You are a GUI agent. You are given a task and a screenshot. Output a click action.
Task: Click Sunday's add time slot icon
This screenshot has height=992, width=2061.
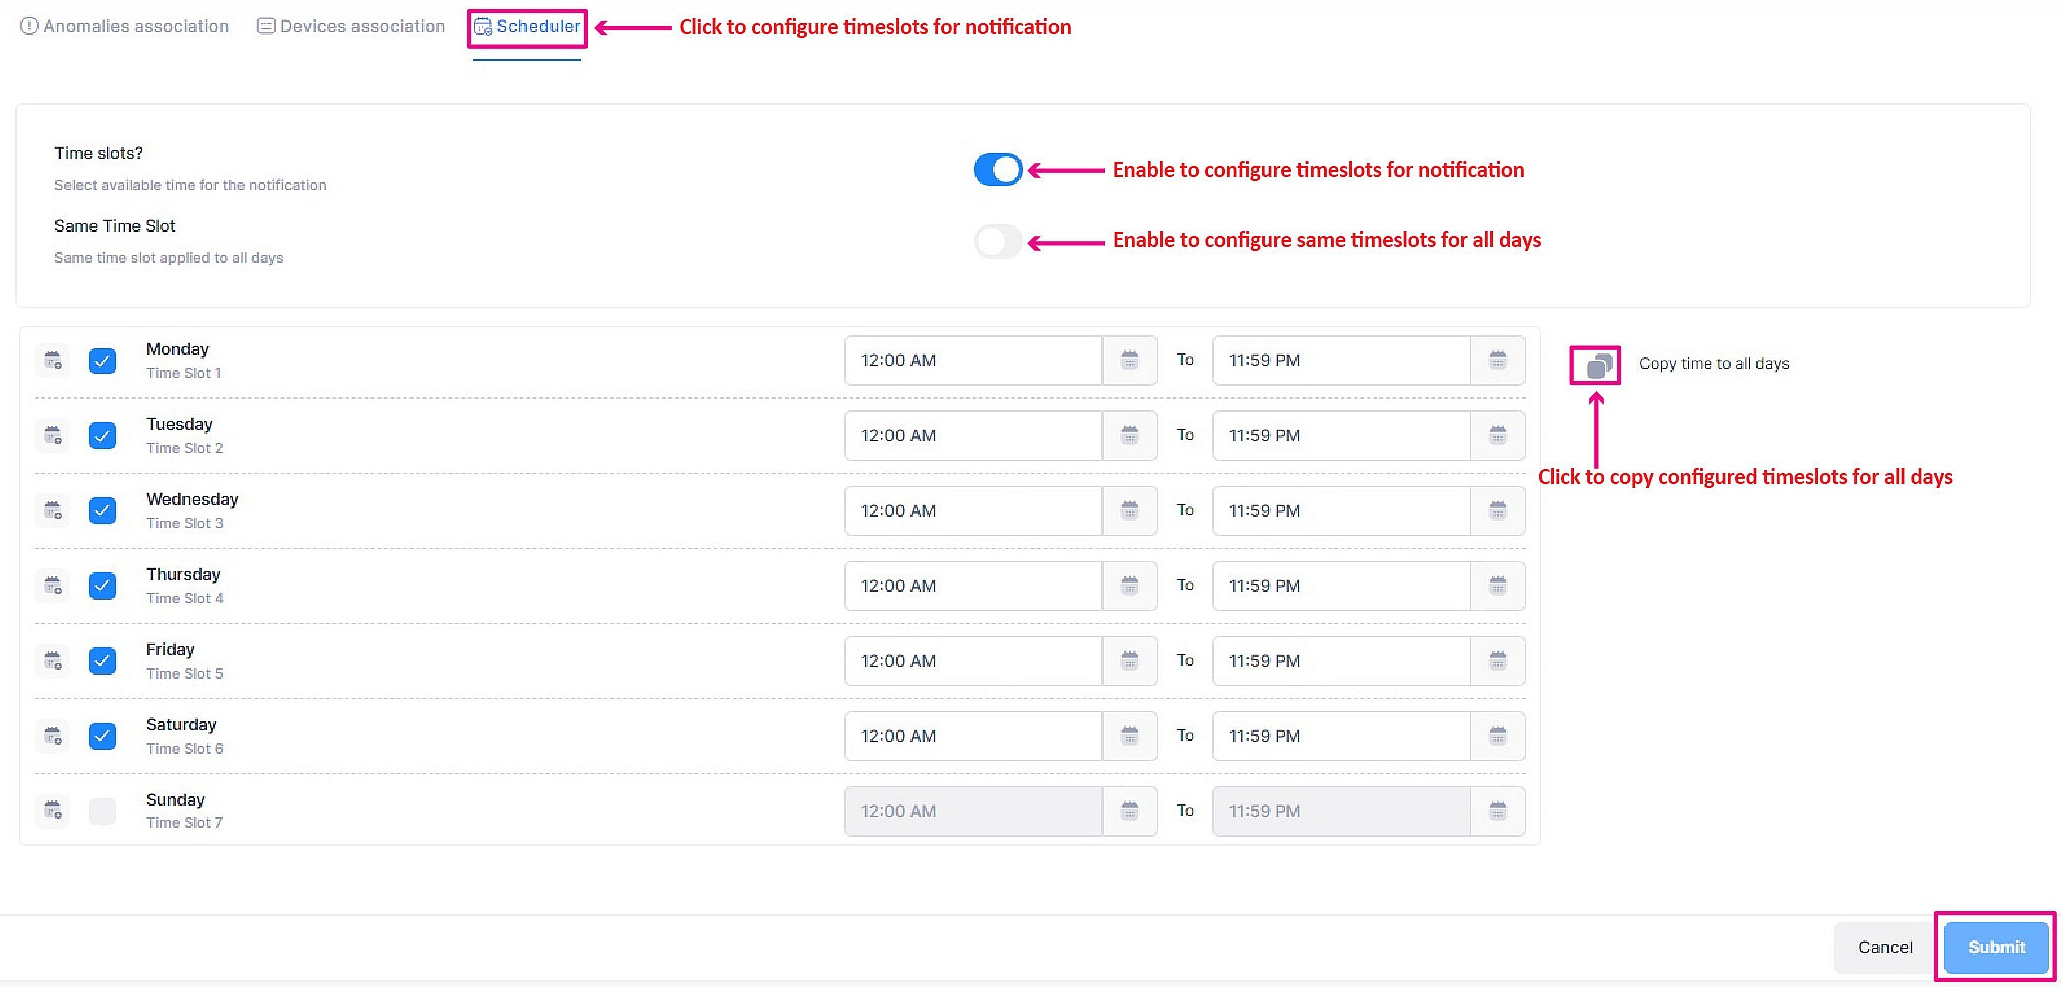coord(53,810)
